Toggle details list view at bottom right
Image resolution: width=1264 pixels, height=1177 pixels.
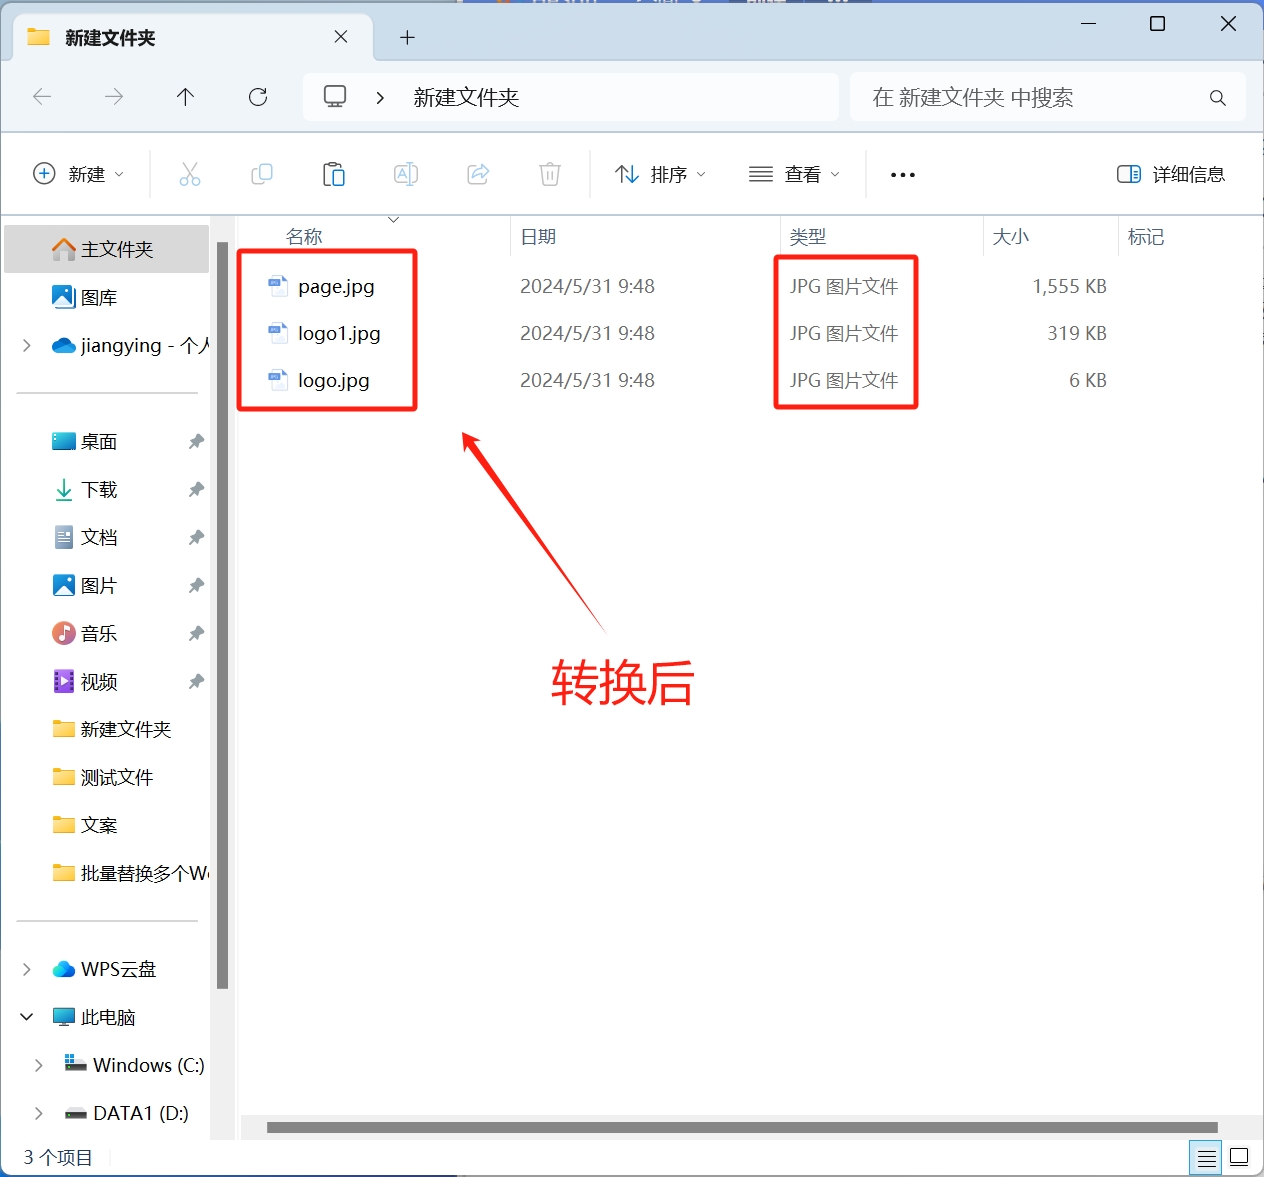click(x=1205, y=1157)
